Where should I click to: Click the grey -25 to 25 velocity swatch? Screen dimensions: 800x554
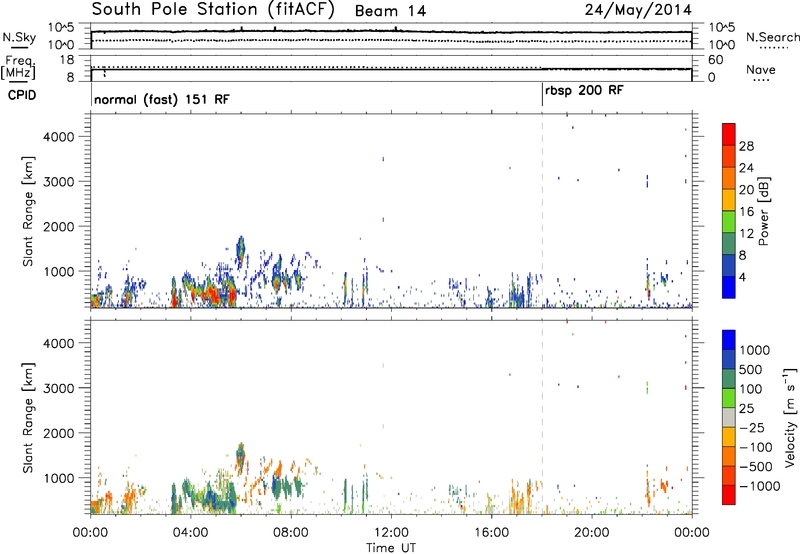click(x=729, y=418)
